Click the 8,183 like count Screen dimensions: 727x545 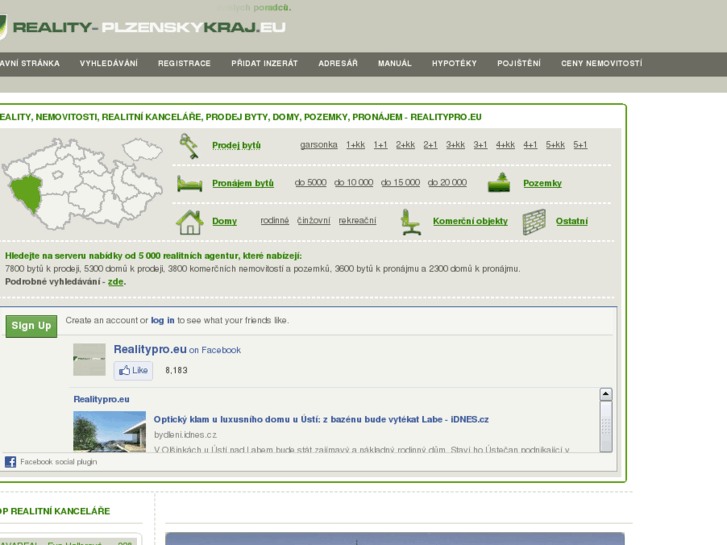(x=176, y=371)
